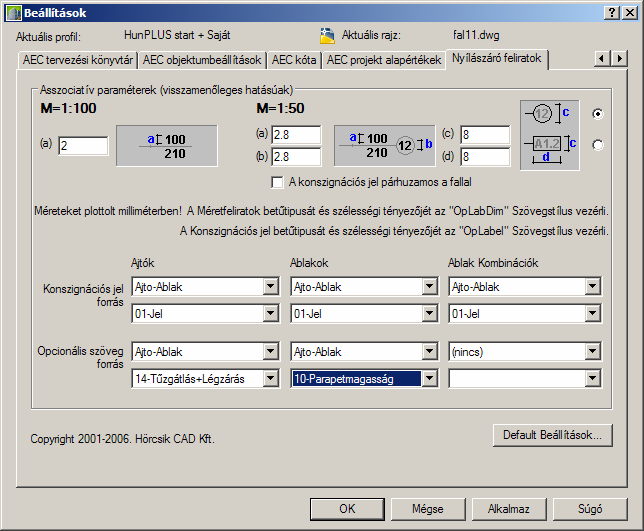The height and width of the screenshot is (531, 644).
Task: Click the OK button
Action: tap(347, 509)
